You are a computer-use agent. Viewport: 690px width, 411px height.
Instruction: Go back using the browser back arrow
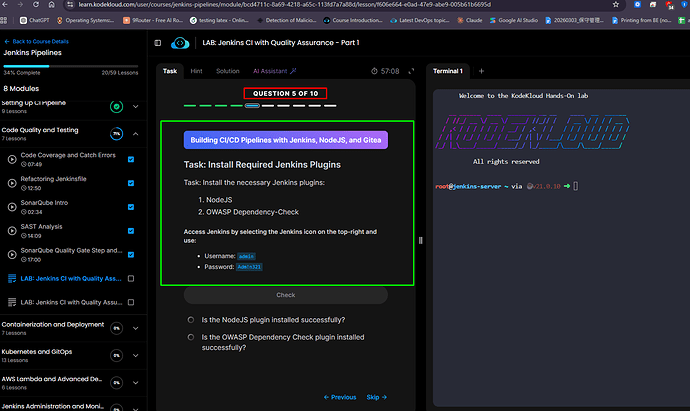coord(6,4)
